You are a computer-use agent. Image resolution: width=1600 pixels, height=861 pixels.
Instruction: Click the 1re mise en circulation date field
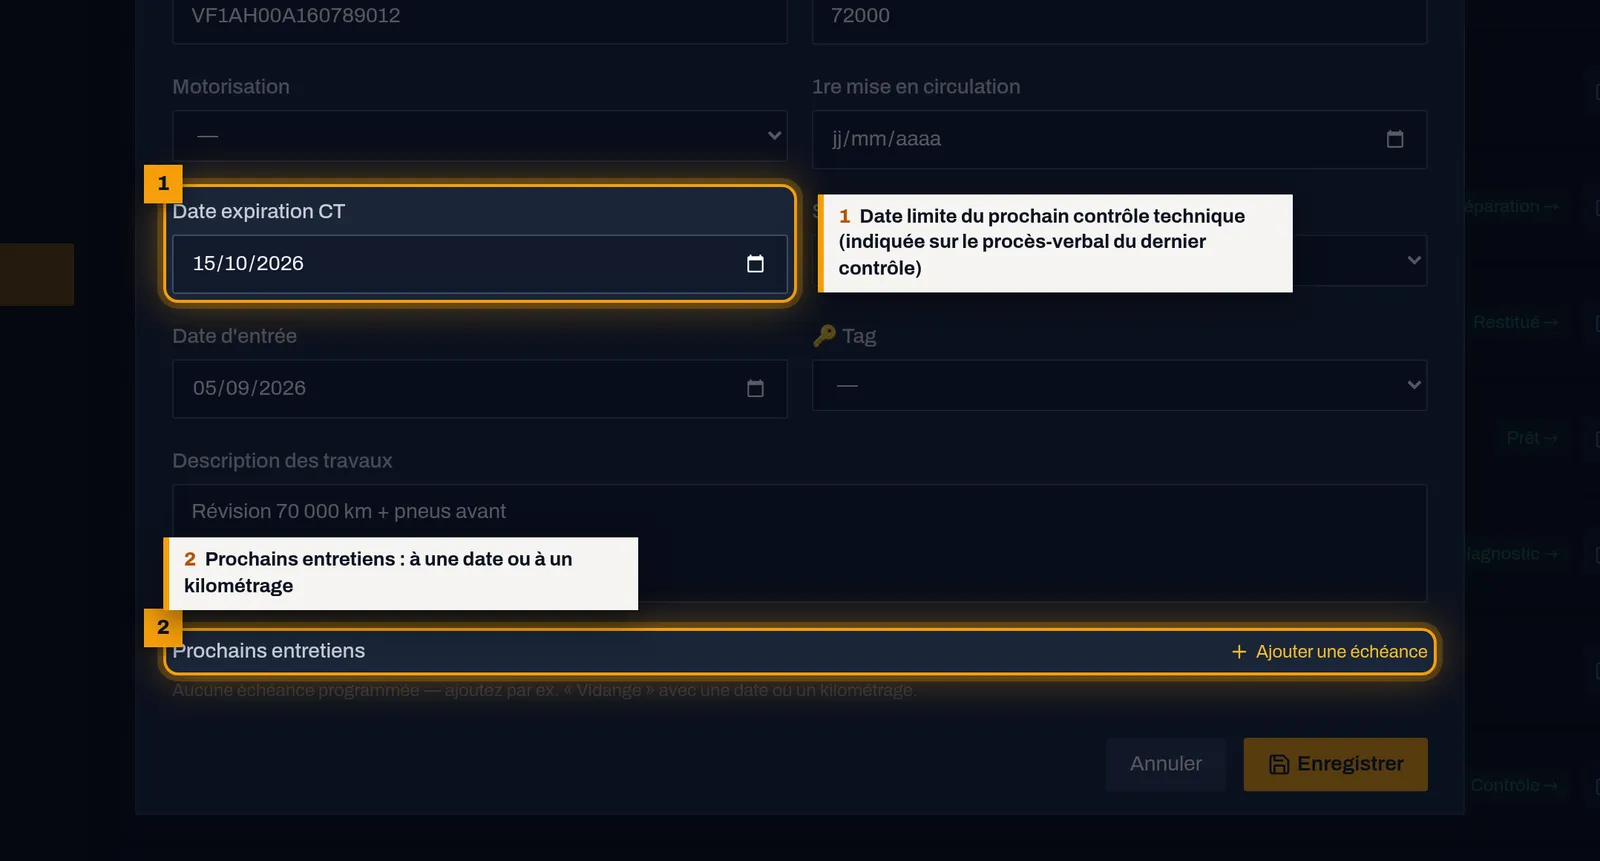click(x=1119, y=139)
